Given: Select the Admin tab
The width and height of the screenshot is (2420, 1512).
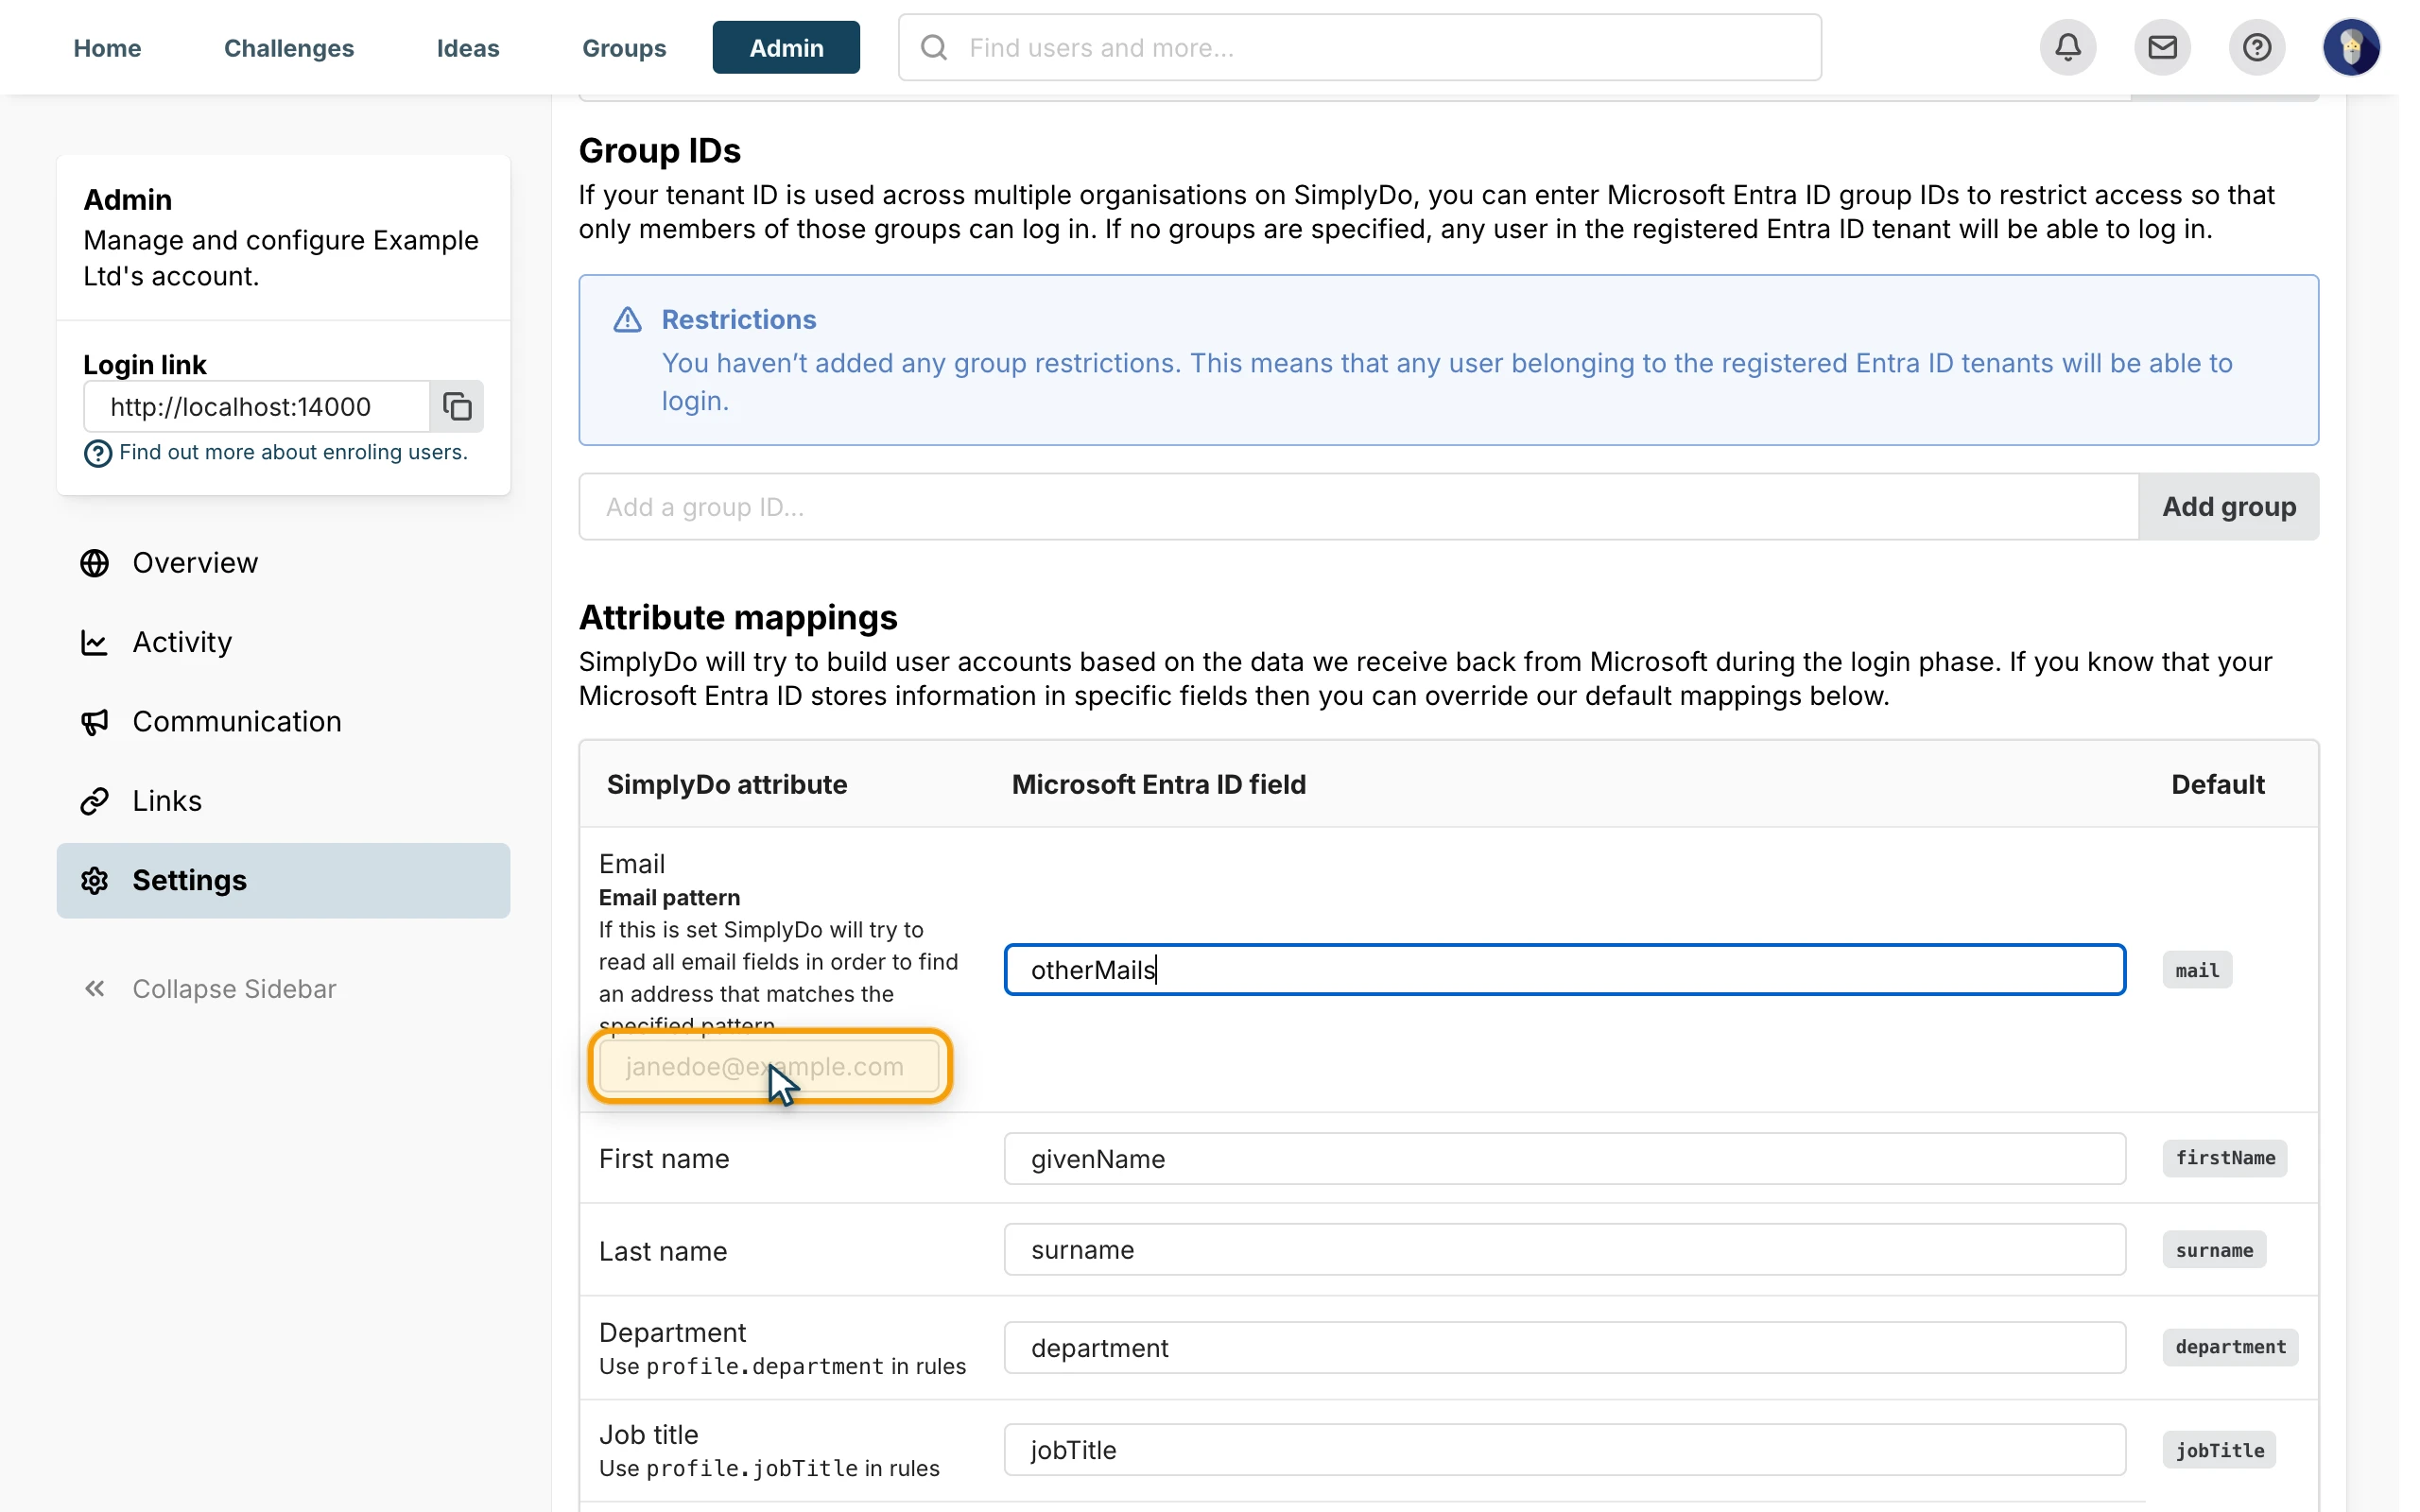Looking at the screenshot, I should click(786, 47).
